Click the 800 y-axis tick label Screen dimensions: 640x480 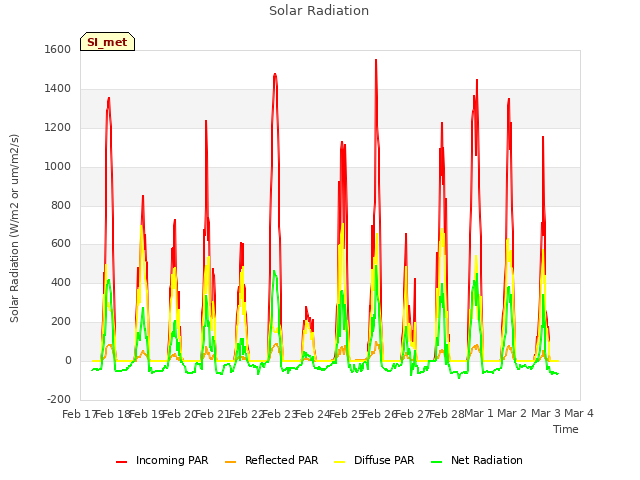[x=61, y=205]
